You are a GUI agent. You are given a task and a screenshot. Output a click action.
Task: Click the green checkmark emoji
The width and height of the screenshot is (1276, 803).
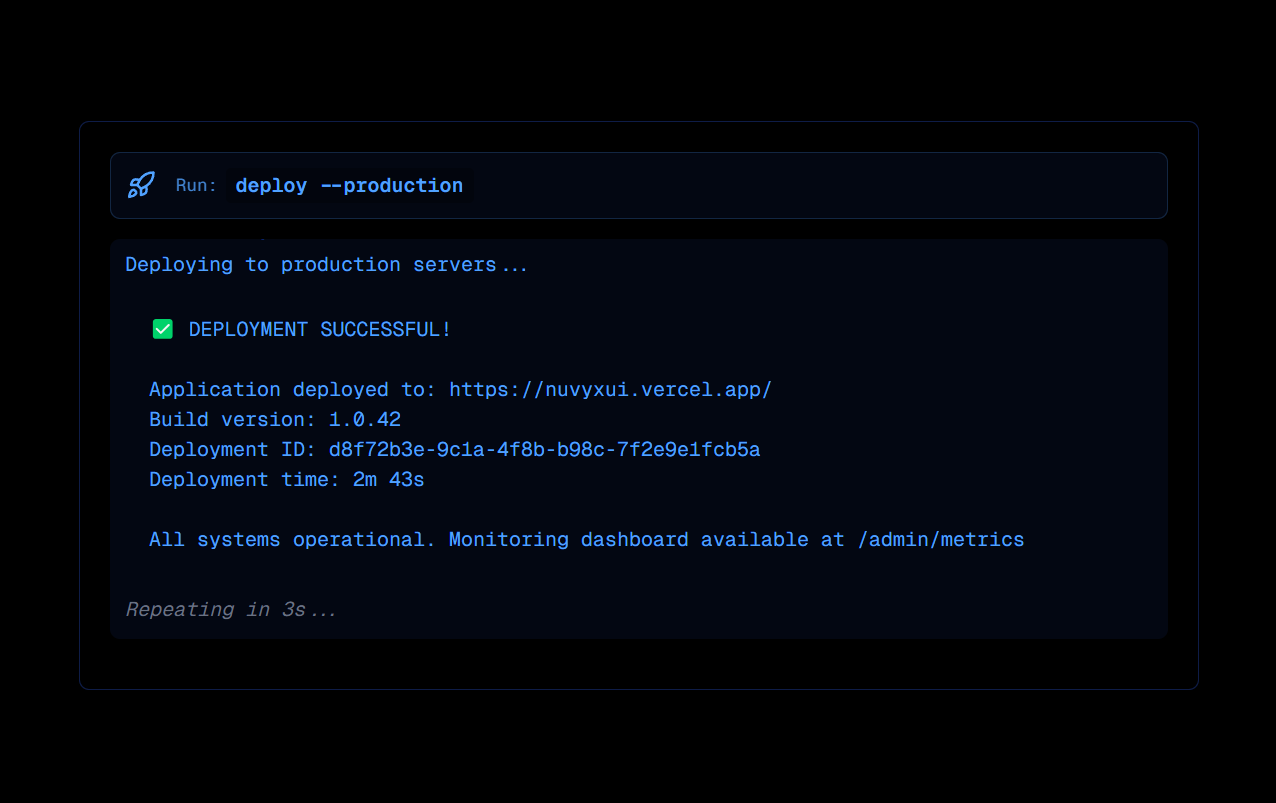(x=162, y=329)
